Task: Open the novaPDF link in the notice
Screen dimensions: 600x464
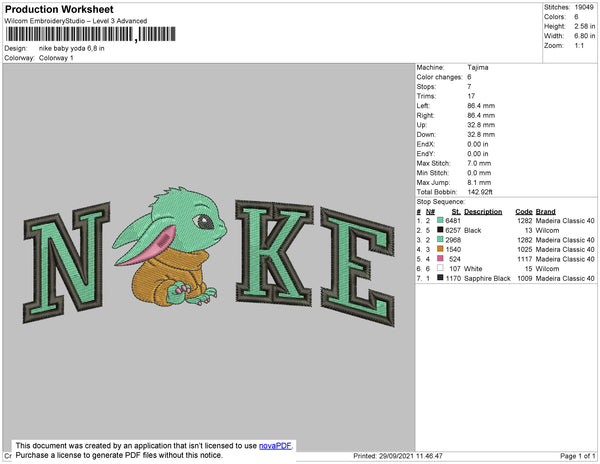Action: point(275,446)
